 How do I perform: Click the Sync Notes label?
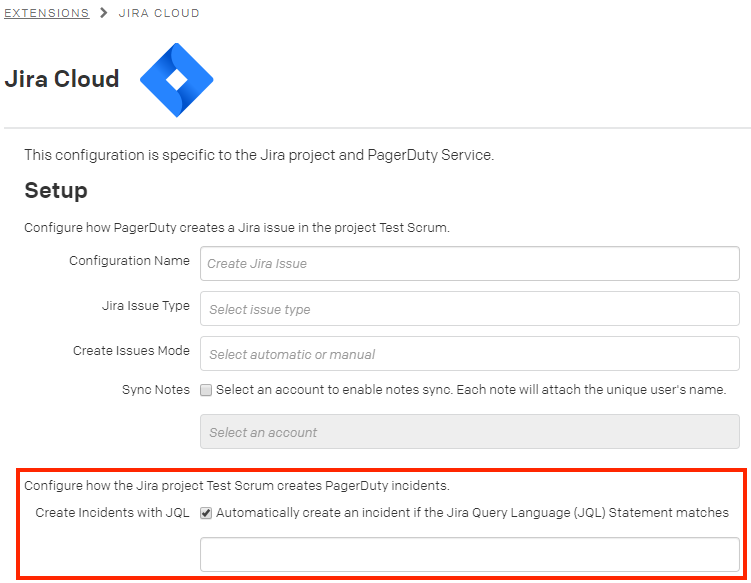tap(156, 389)
